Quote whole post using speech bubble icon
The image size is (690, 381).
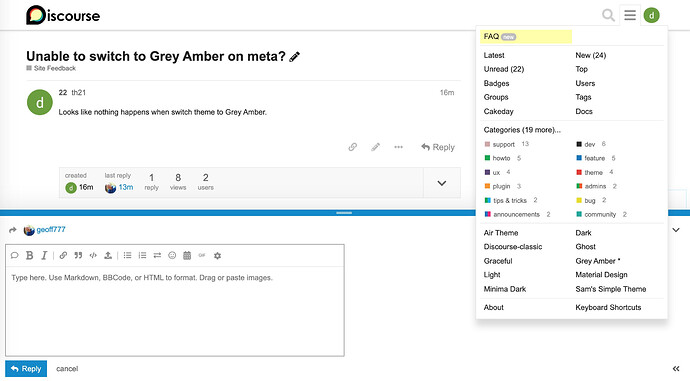(x=14, y=255)
